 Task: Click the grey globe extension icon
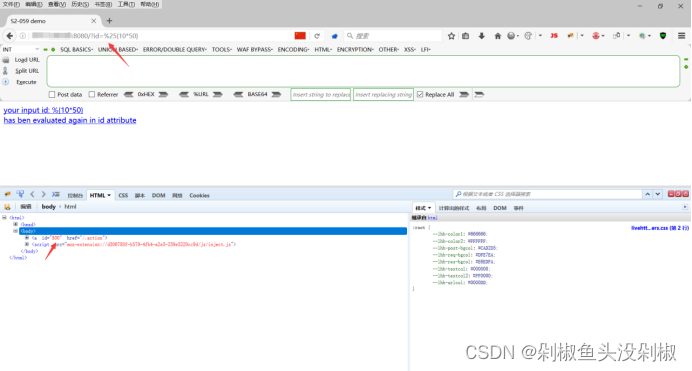(x=511, y=36)
